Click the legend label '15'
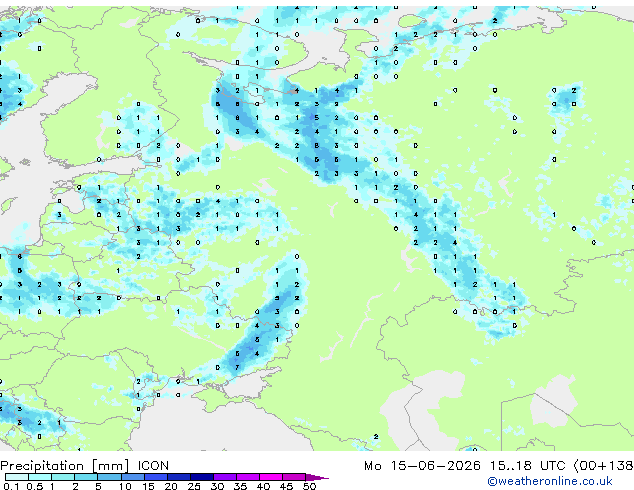The width and height of the screenshot is (634, 490). pyautogui.click(x=148, y=486)
